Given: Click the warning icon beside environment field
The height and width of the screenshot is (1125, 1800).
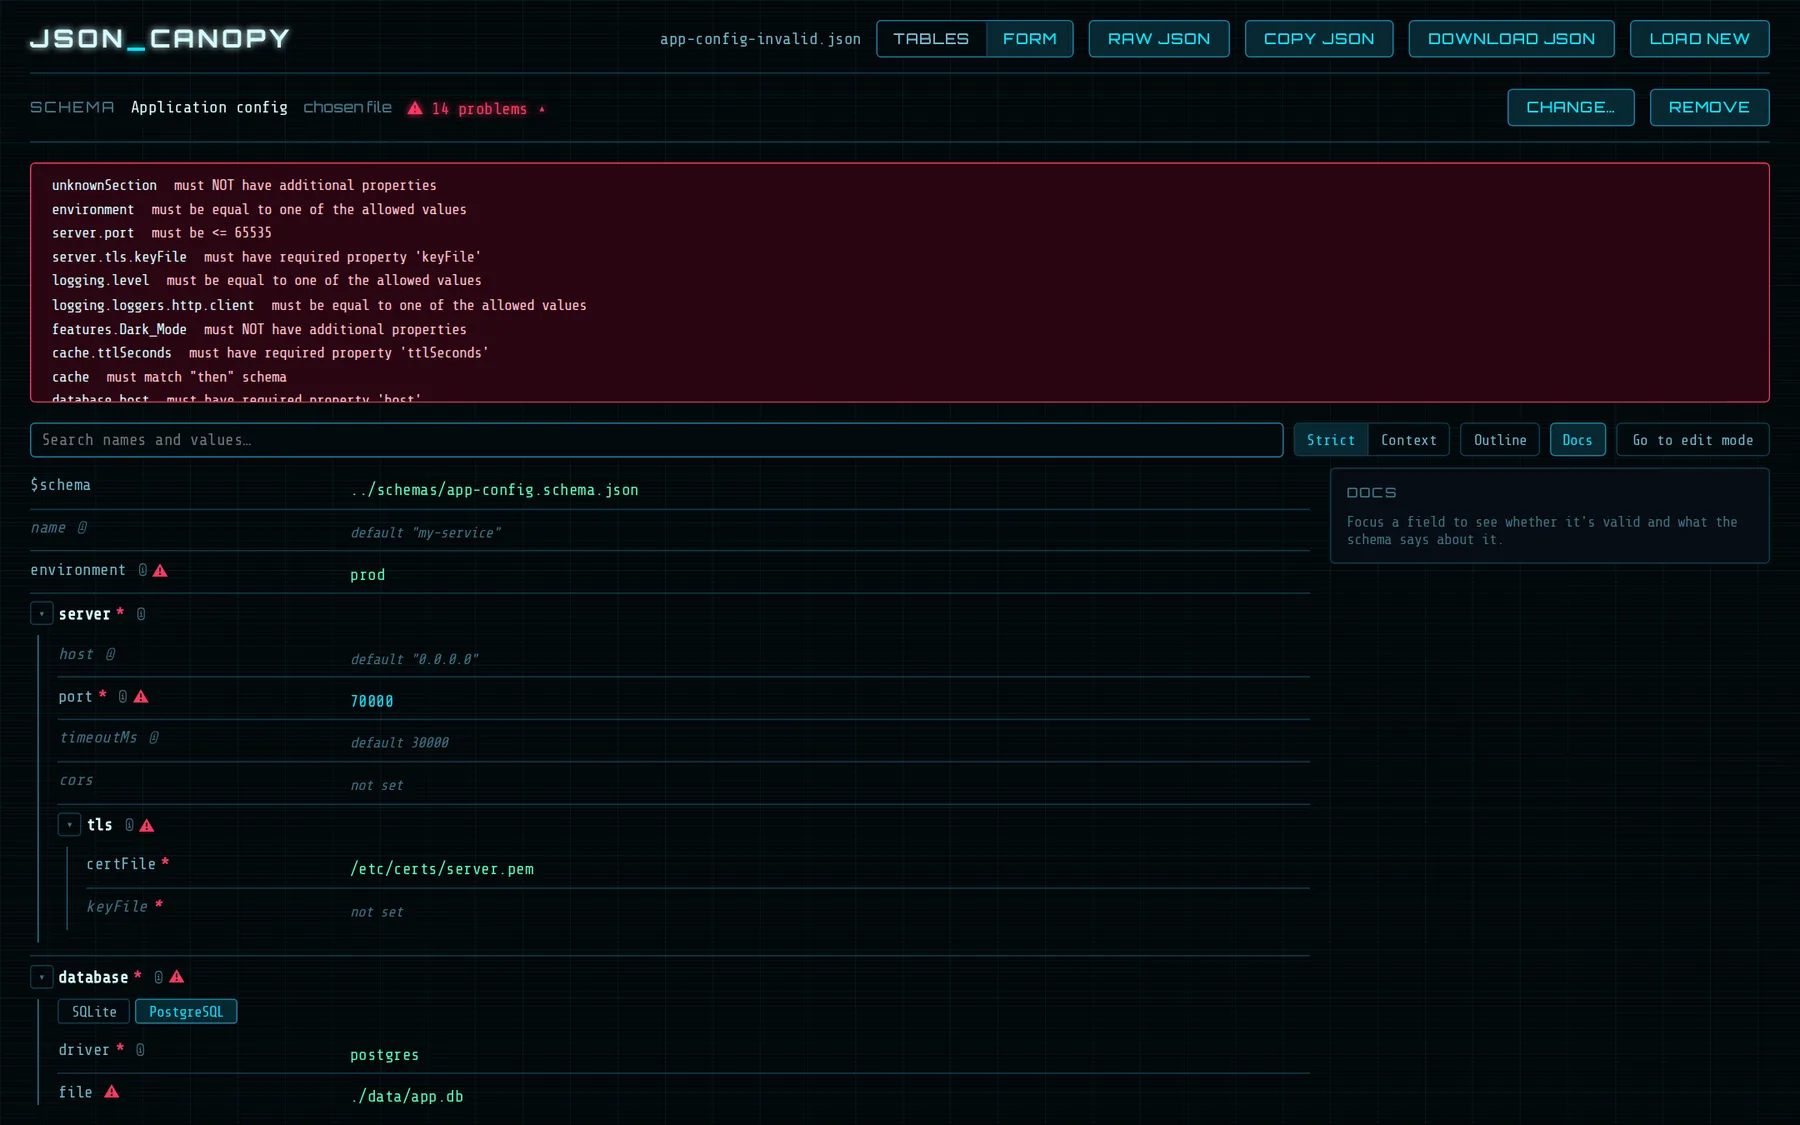Looking at the screenshot, I should tap(160, 570).
